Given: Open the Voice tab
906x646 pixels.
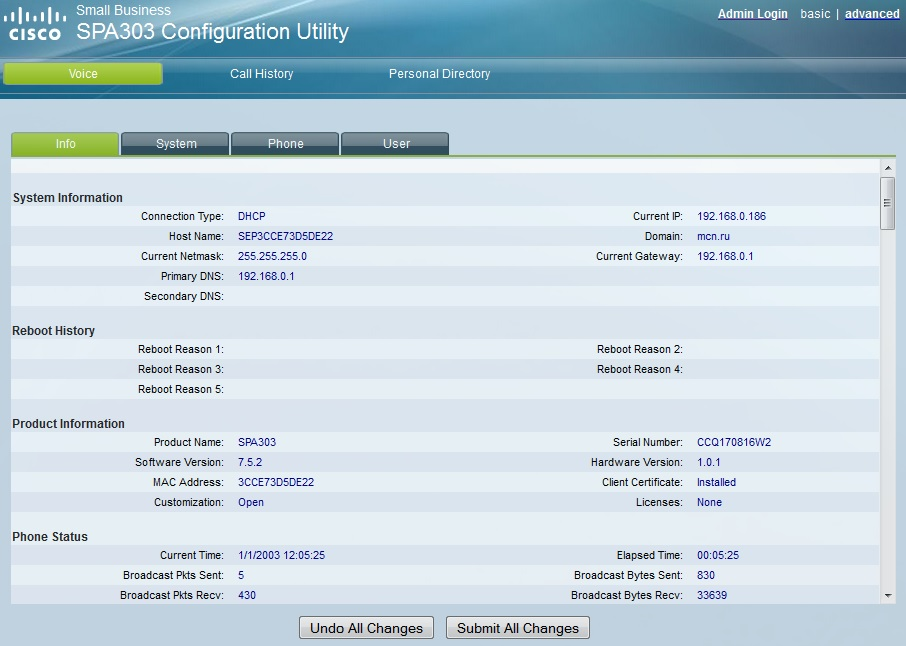Looking at the screenshot, I should tap(83, 74).
